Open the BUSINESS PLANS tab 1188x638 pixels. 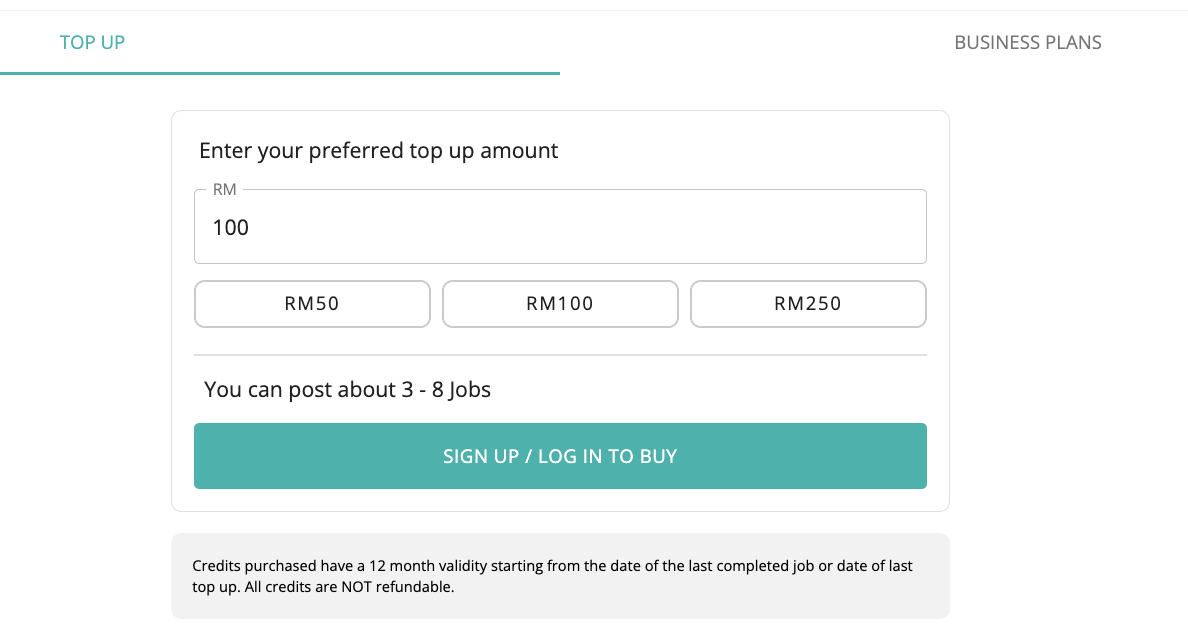(x=1027, y=42)
